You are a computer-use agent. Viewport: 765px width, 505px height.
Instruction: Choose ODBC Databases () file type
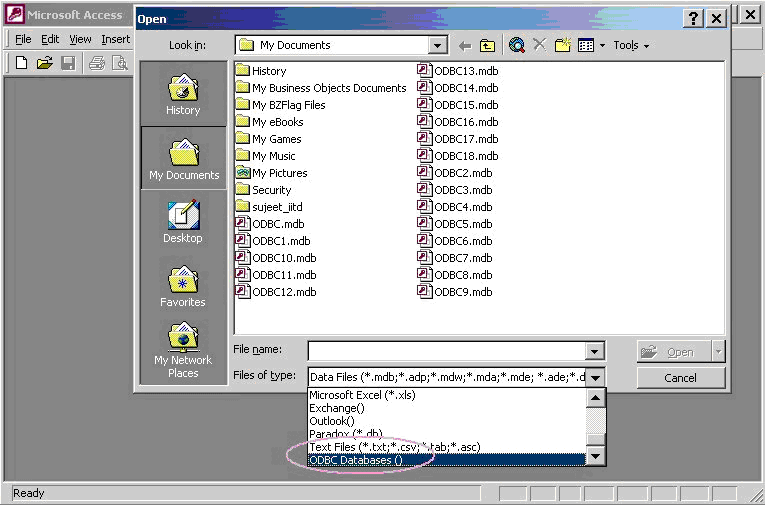pos(447,460)
